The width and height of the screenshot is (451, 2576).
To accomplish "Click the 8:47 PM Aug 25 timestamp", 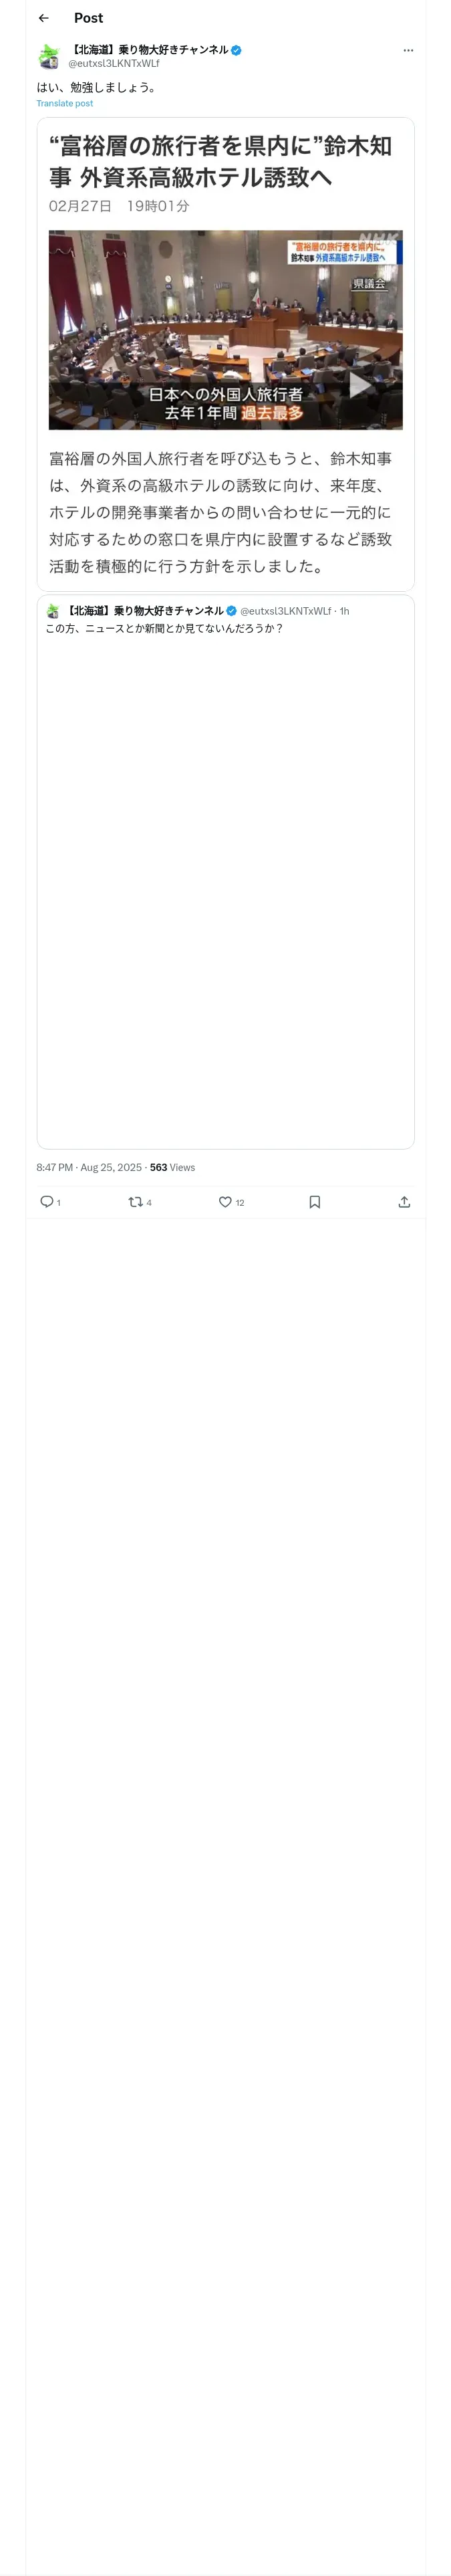I will tap(89, 1167).
